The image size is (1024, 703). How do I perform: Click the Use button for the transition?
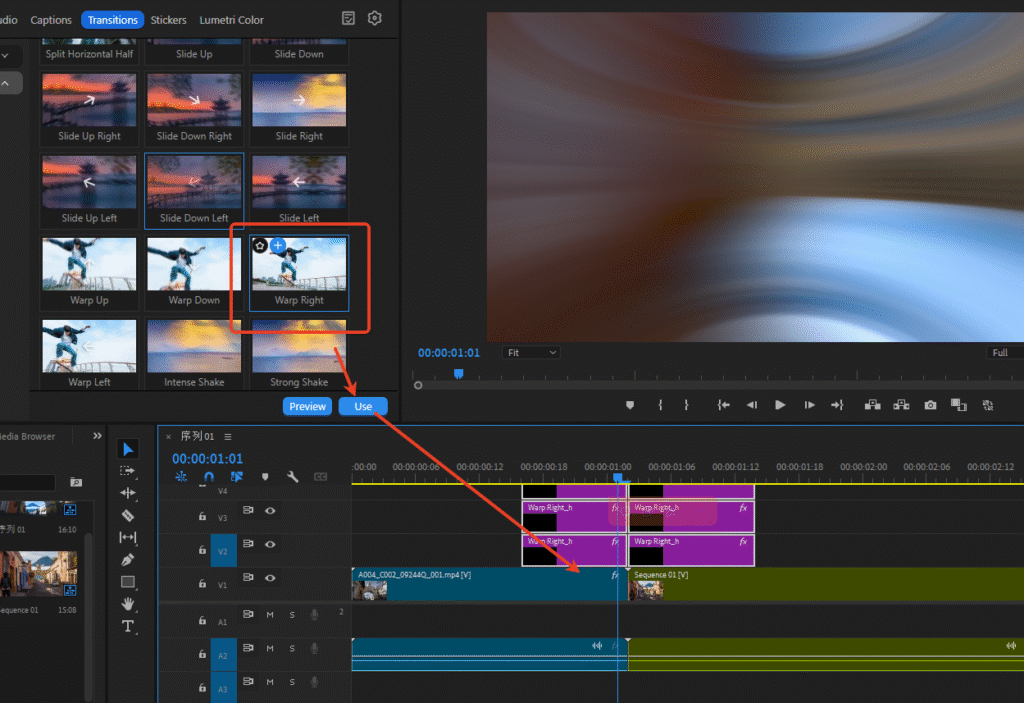[362, 406]
